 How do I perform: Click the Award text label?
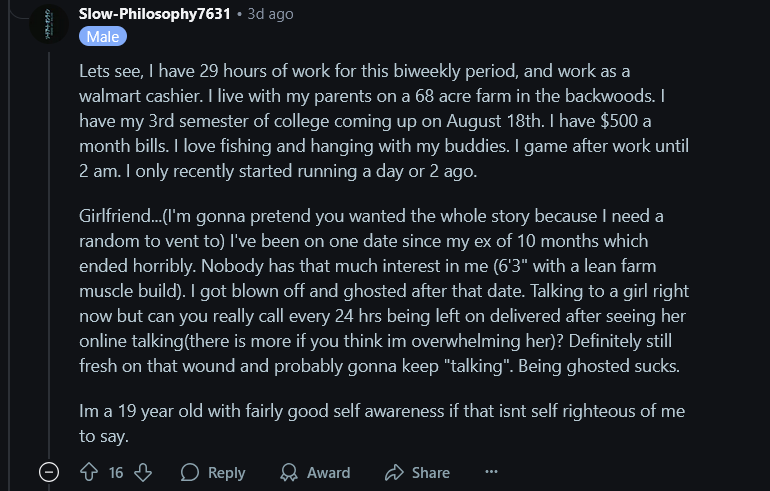click(329, 472)
